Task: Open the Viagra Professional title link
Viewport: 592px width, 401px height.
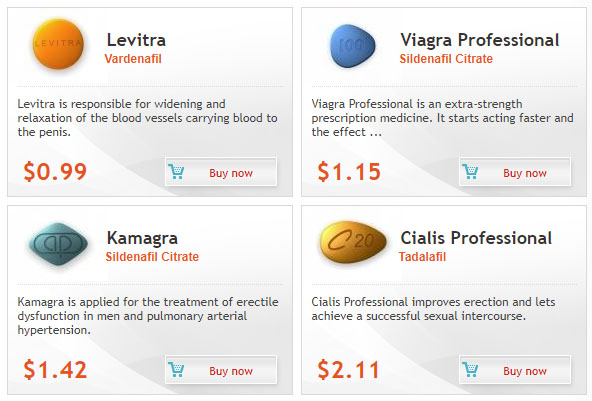Action: [479, 40]
